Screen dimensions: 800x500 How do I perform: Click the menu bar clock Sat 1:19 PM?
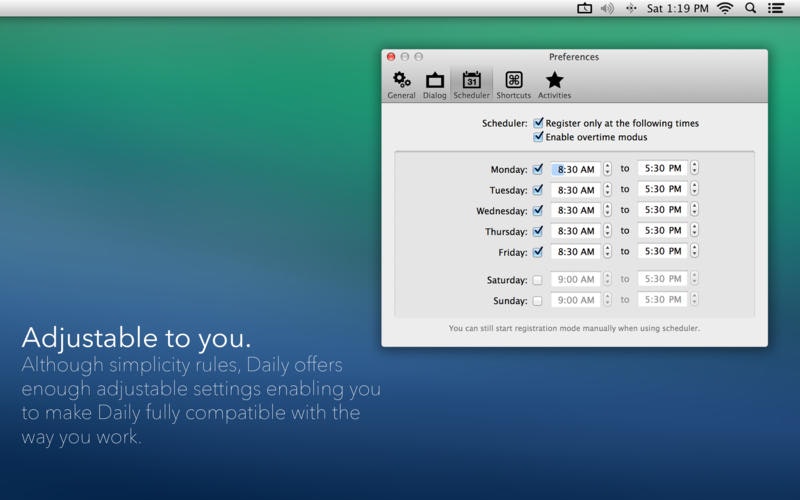click(678, 8)
